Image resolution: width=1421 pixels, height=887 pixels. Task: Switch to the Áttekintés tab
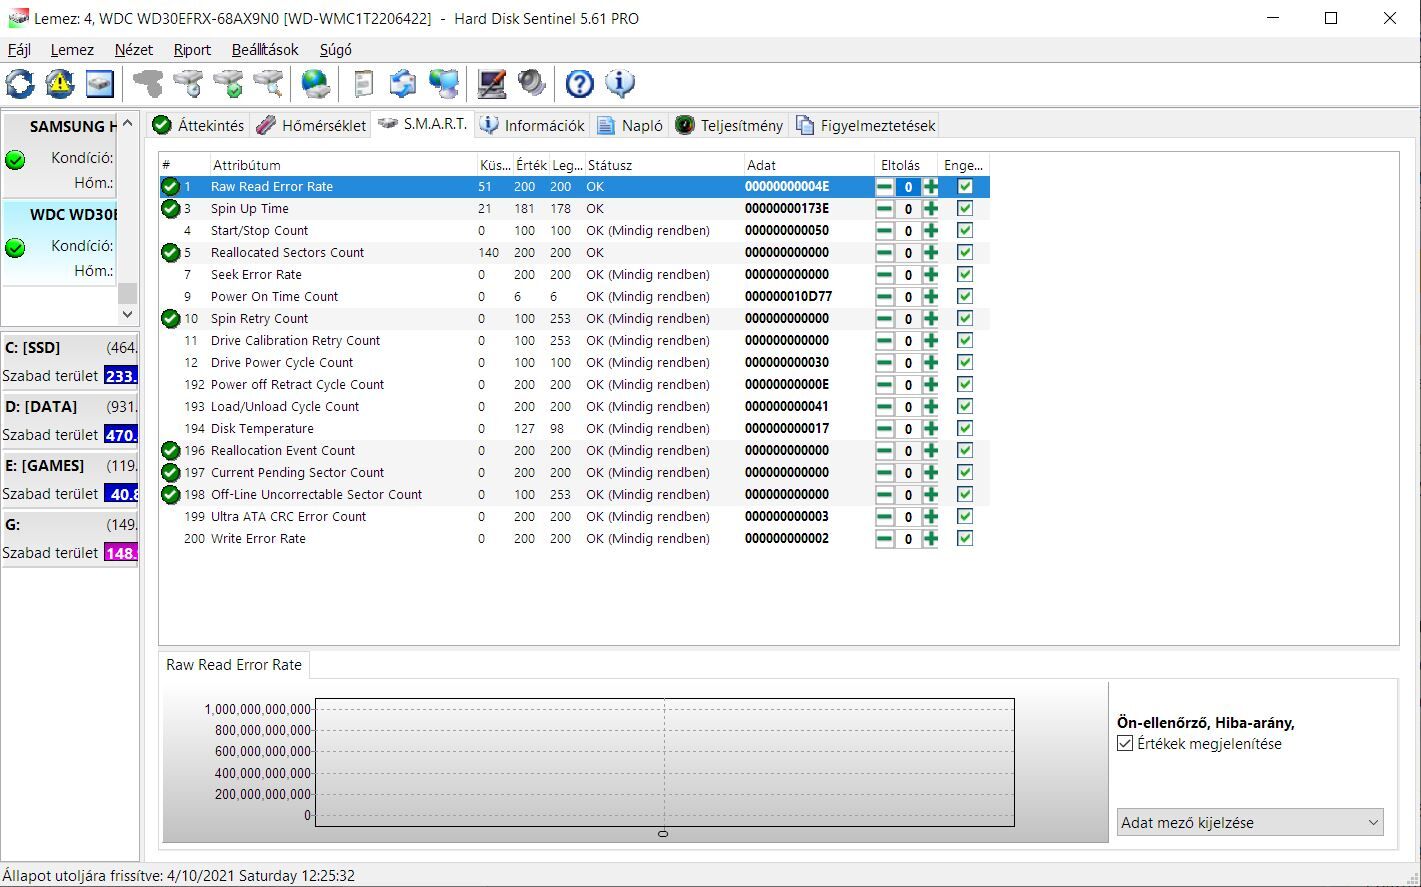pyautogui.click(x=199, y=125)
